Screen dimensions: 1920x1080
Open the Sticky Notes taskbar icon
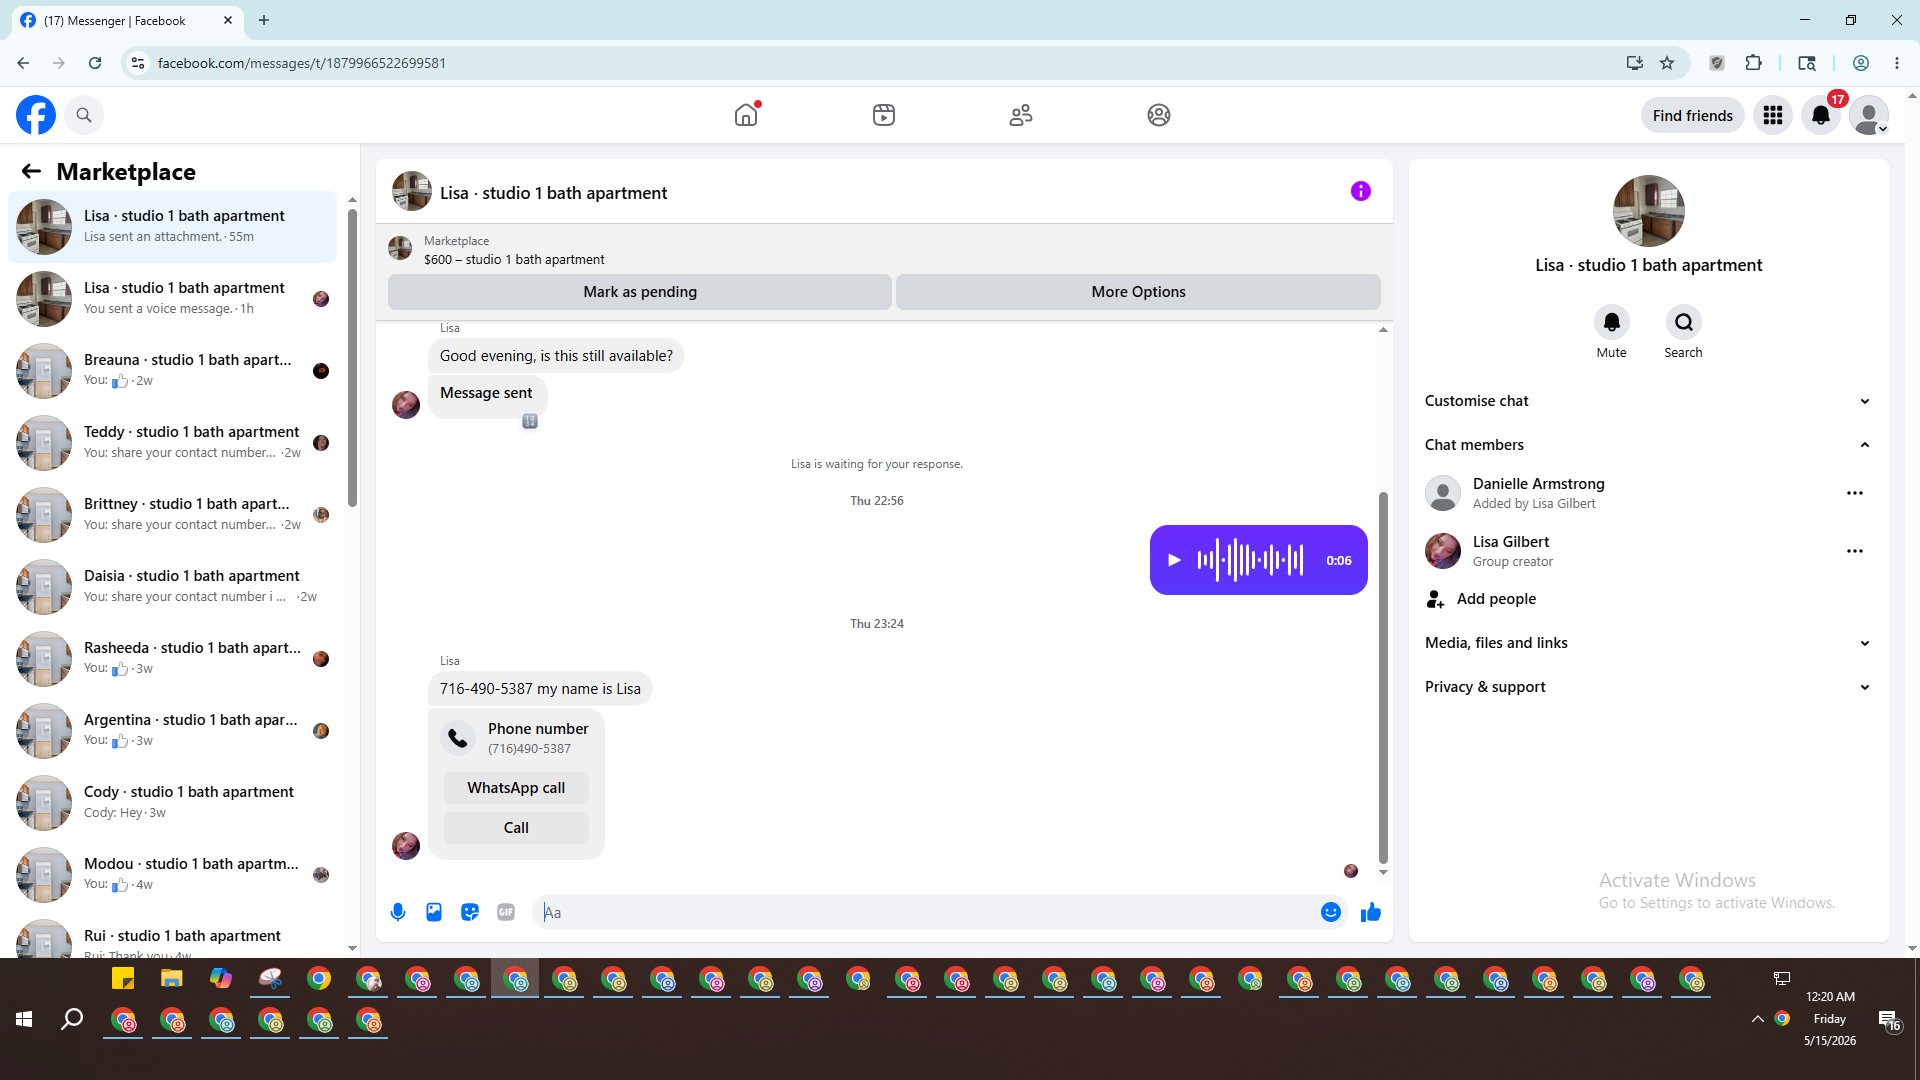pyautogui.click(x=123, y=979)
